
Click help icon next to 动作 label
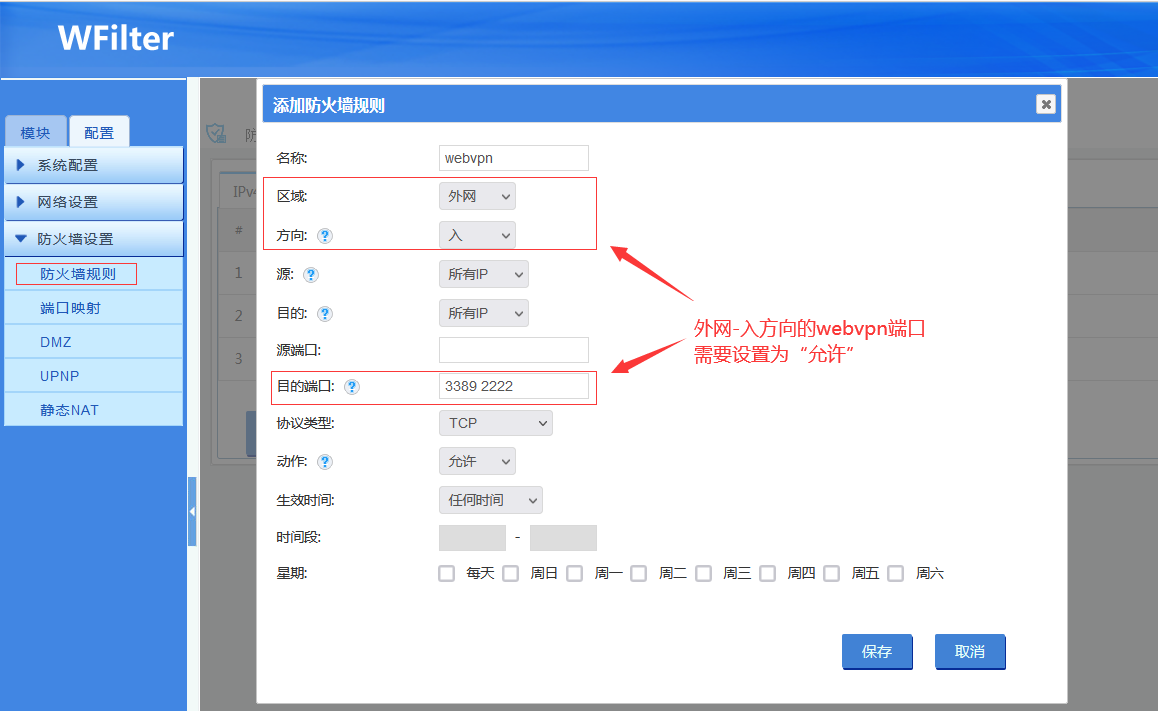point(324,462)
